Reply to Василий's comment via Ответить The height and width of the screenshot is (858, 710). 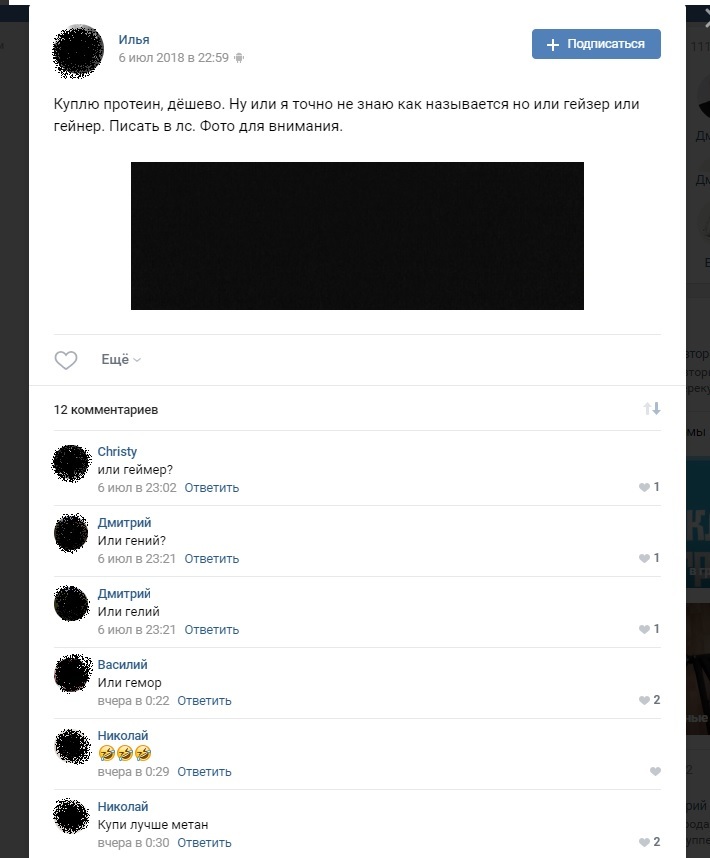click(204, 701)
